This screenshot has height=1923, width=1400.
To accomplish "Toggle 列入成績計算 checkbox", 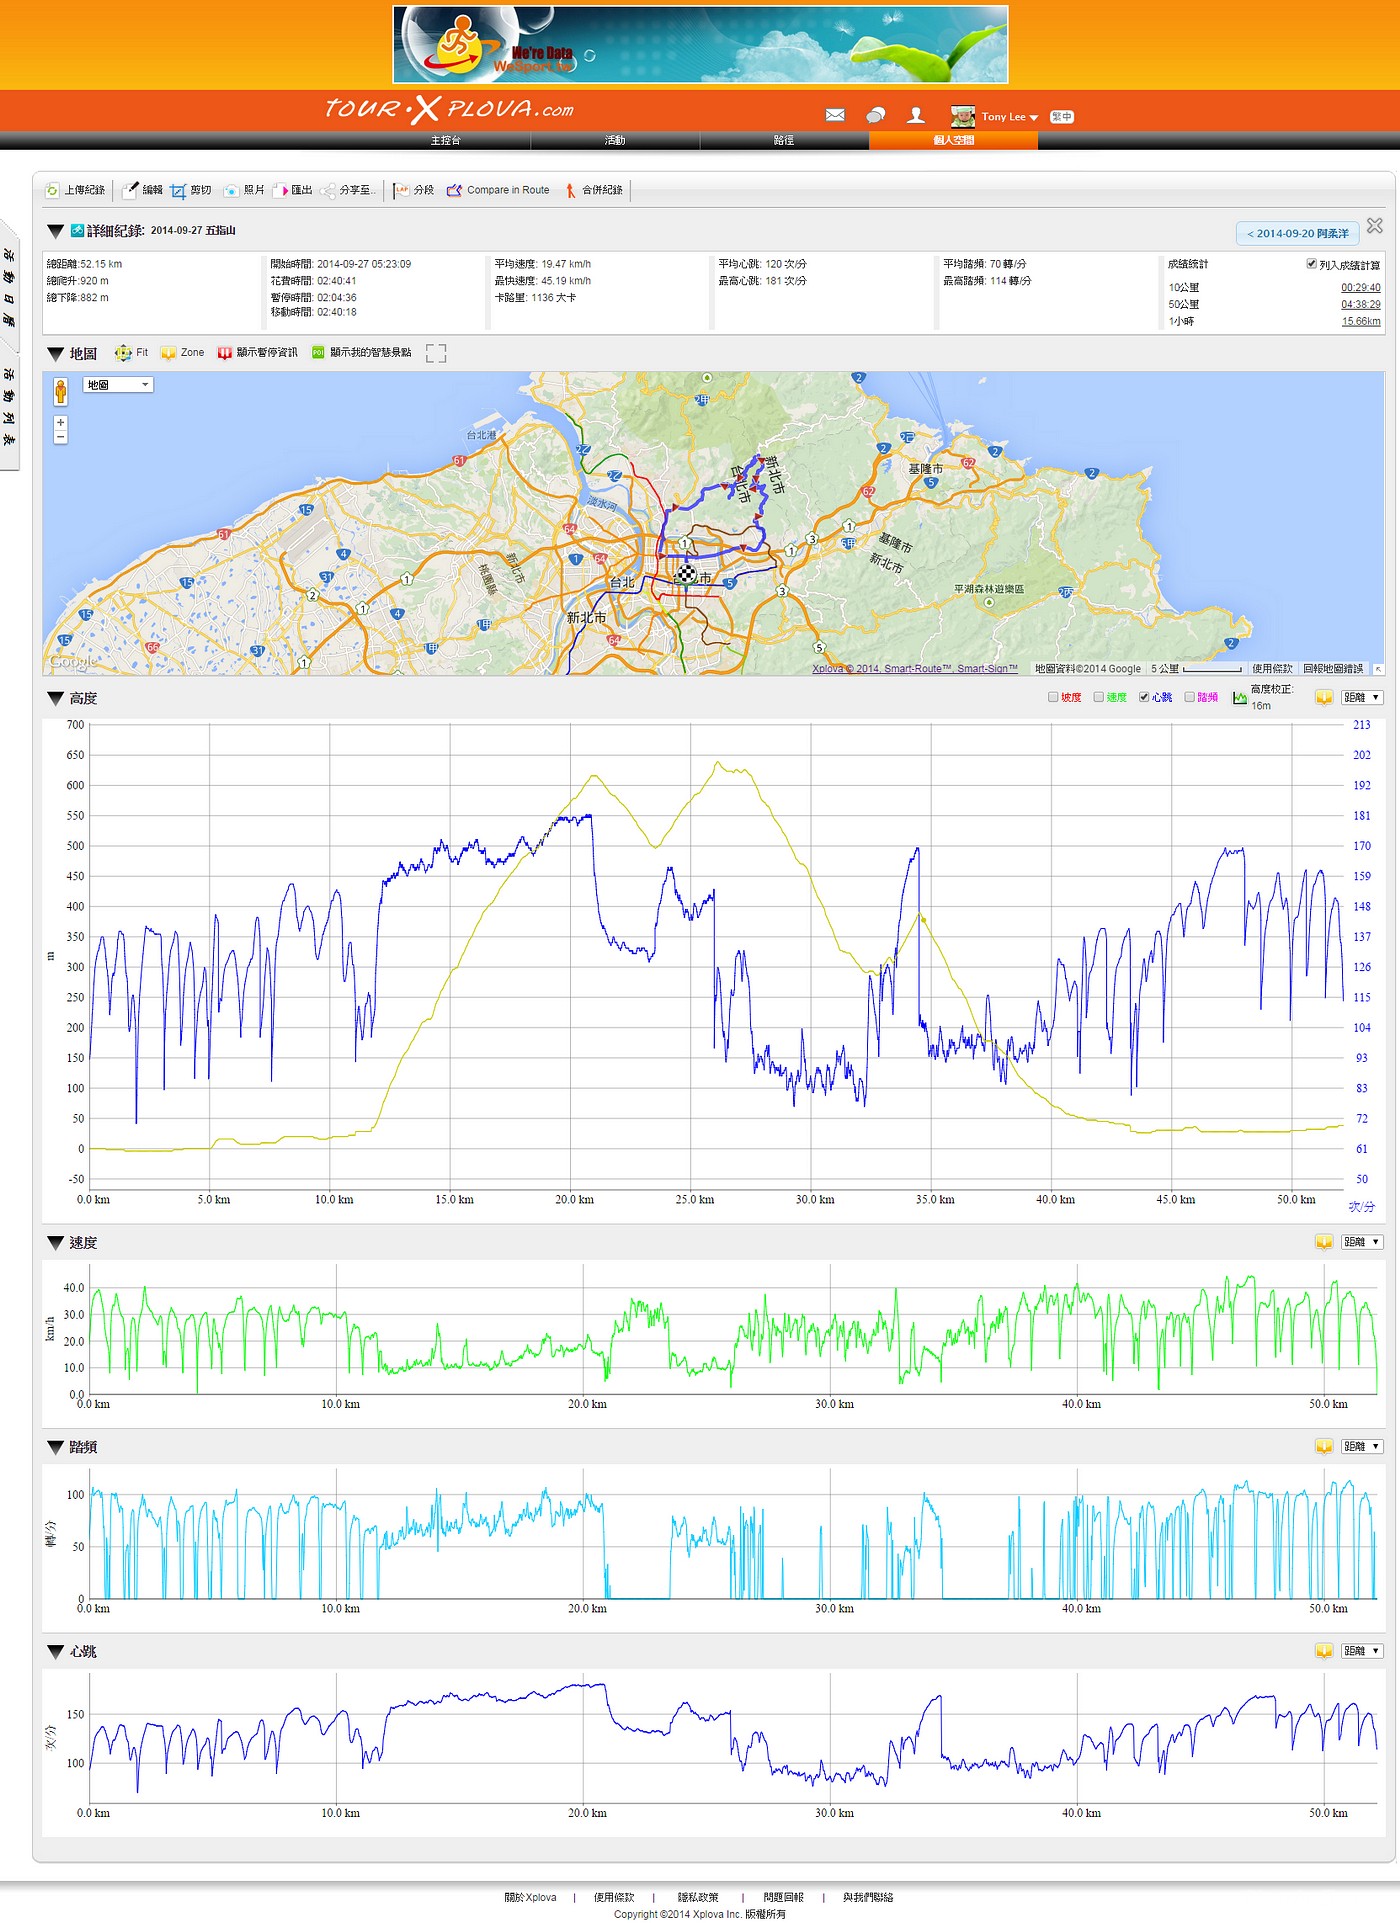I will click(x=1311, y=264).
